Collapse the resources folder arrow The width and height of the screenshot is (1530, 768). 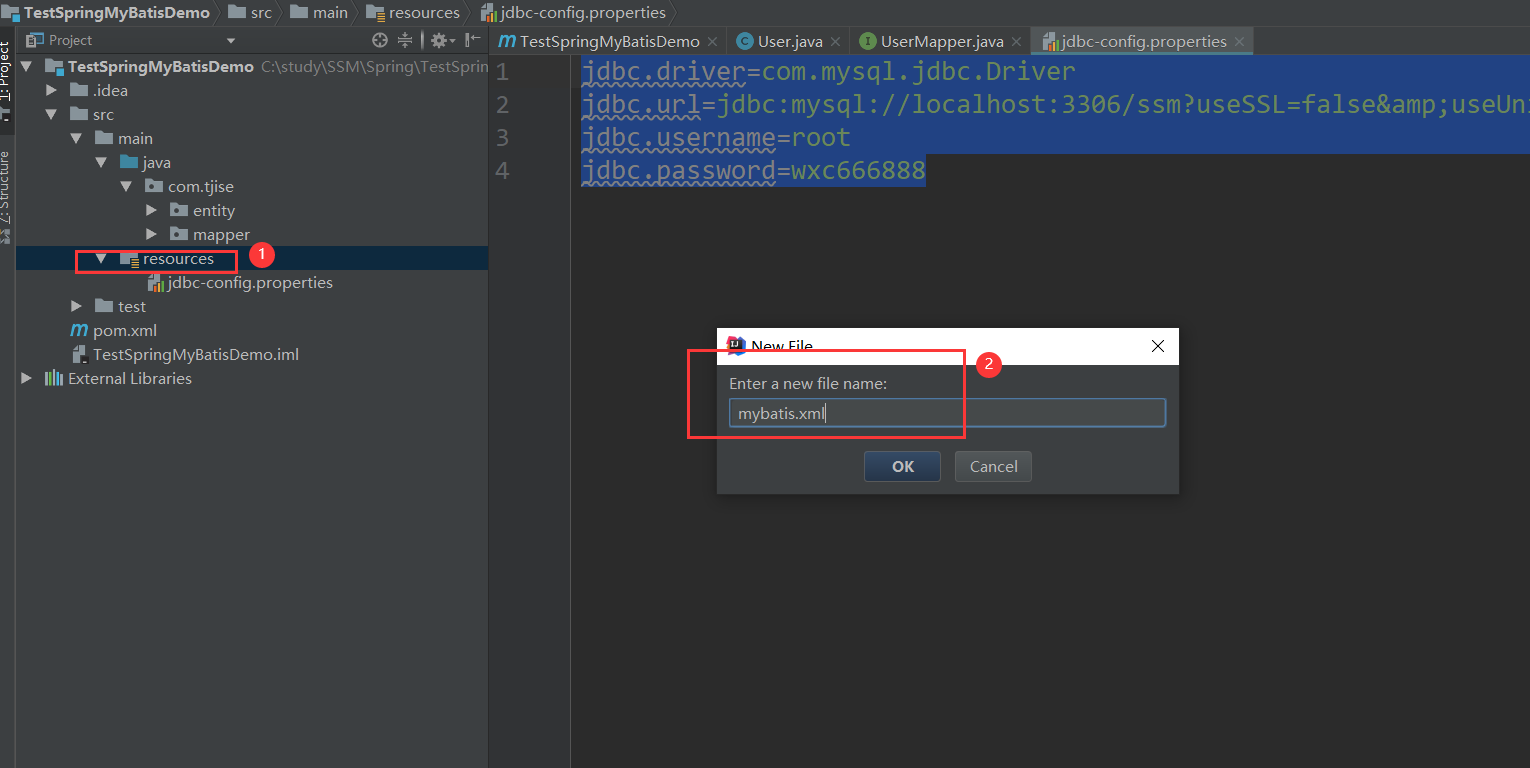(101, 259)
